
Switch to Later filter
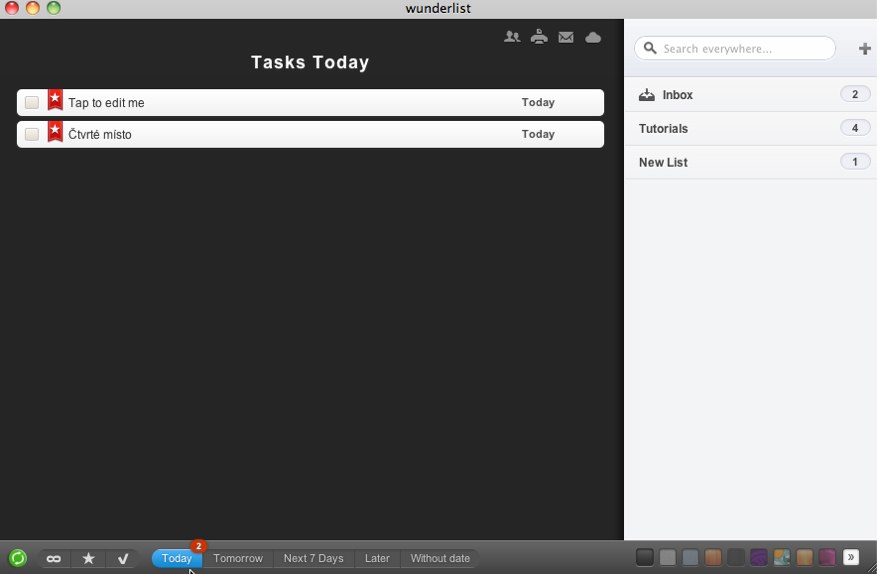point(378,558)
